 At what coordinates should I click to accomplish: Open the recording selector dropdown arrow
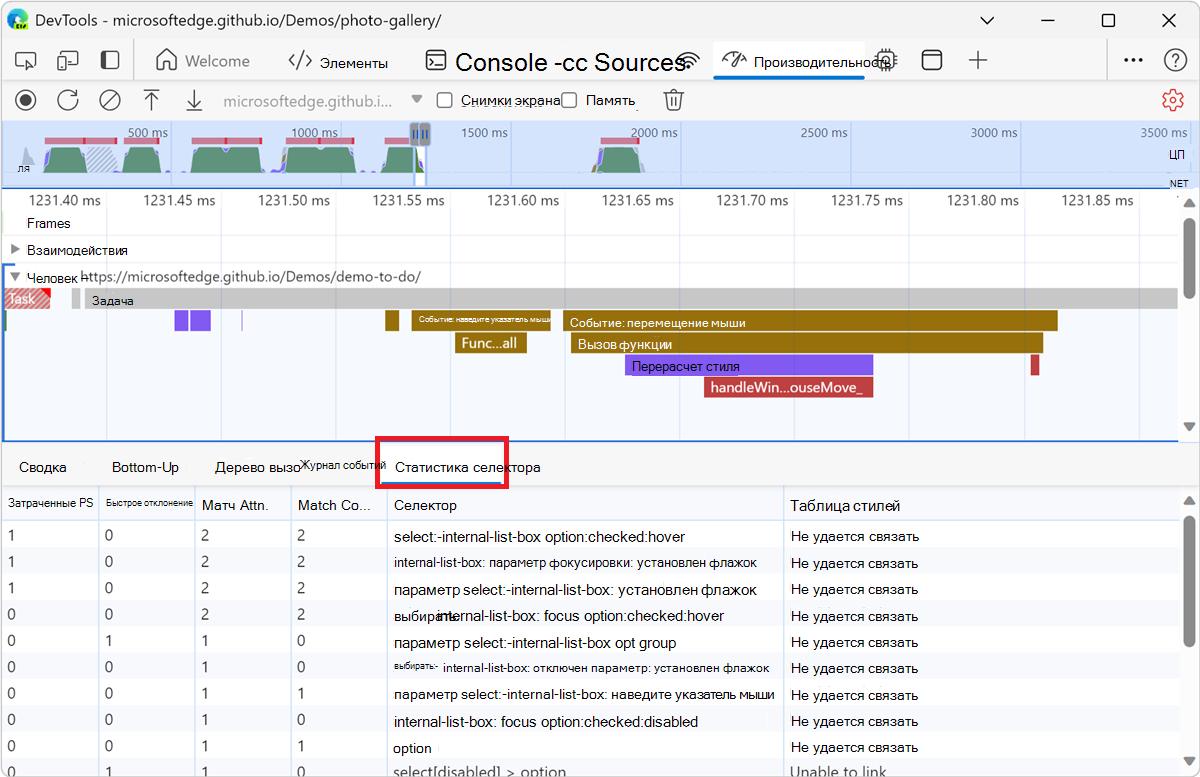pyautogui.click(x=417, y=100)
